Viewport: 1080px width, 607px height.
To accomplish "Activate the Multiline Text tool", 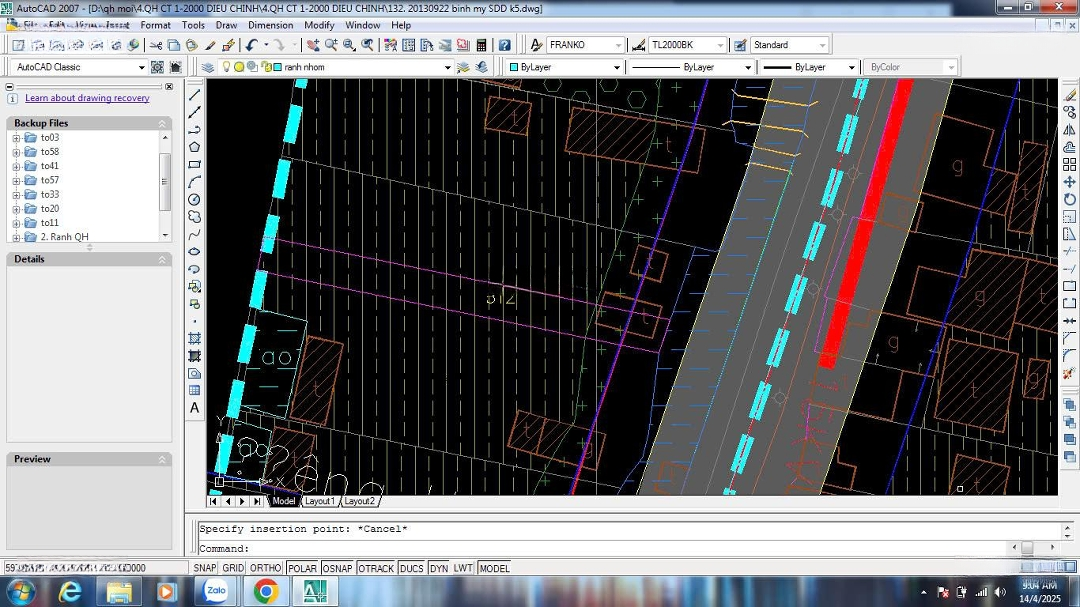I will [195, 408].
